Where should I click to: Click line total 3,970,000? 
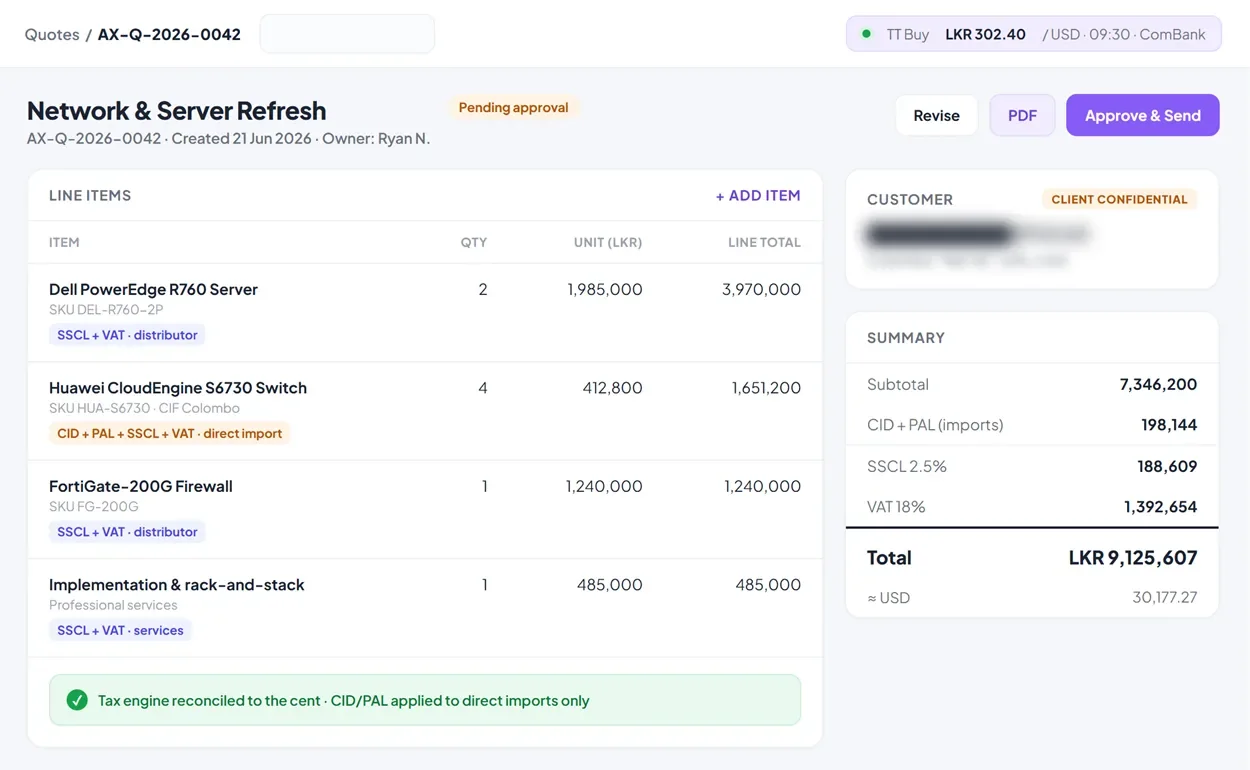click(761, 289)
